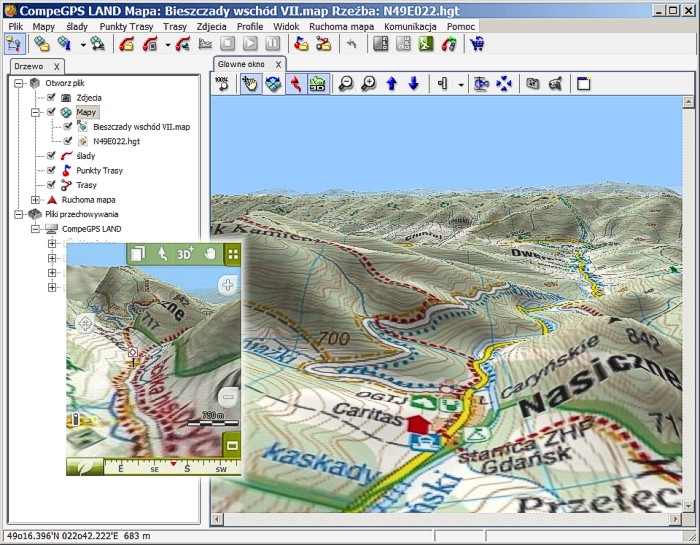Click the new window icon in map toolbar

(583, 83)
